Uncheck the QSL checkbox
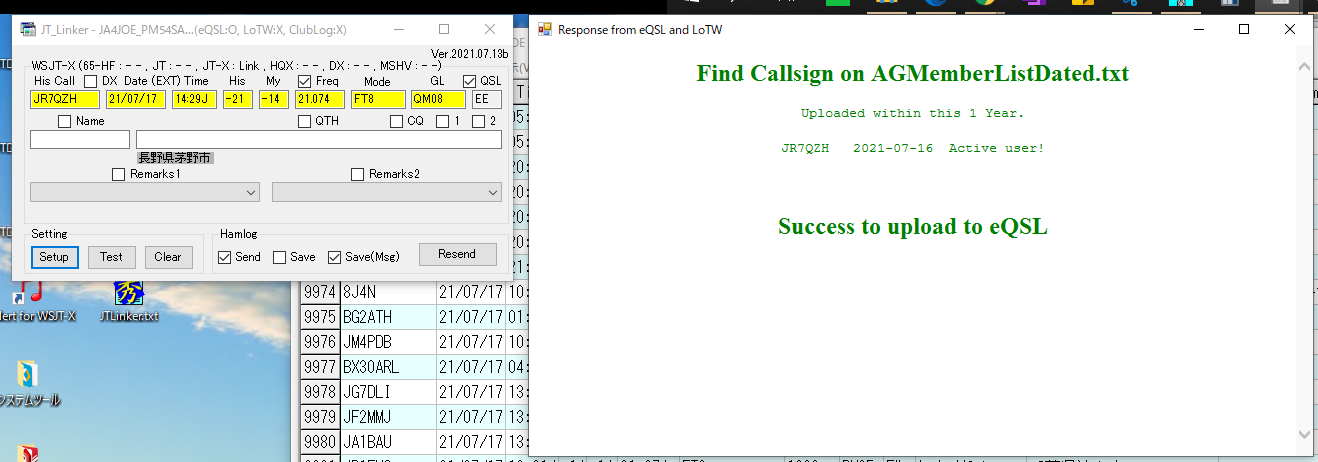The width and height of the screenshot is (1318, 462). [x=469, y=81]
